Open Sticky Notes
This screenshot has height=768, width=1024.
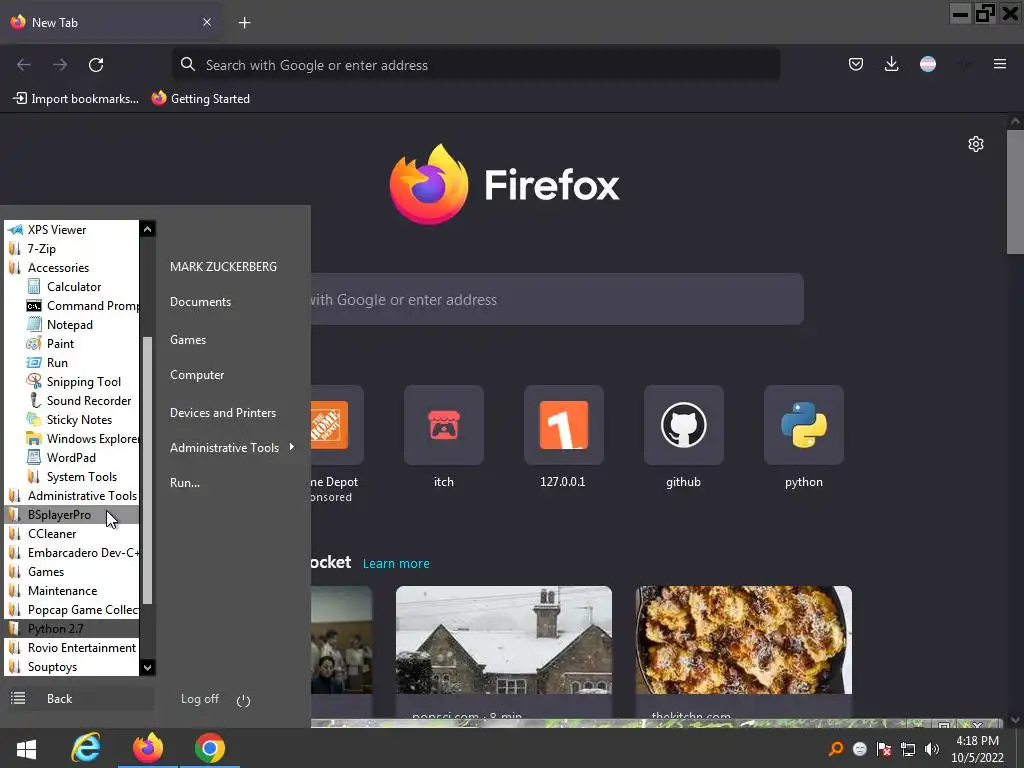79,419
